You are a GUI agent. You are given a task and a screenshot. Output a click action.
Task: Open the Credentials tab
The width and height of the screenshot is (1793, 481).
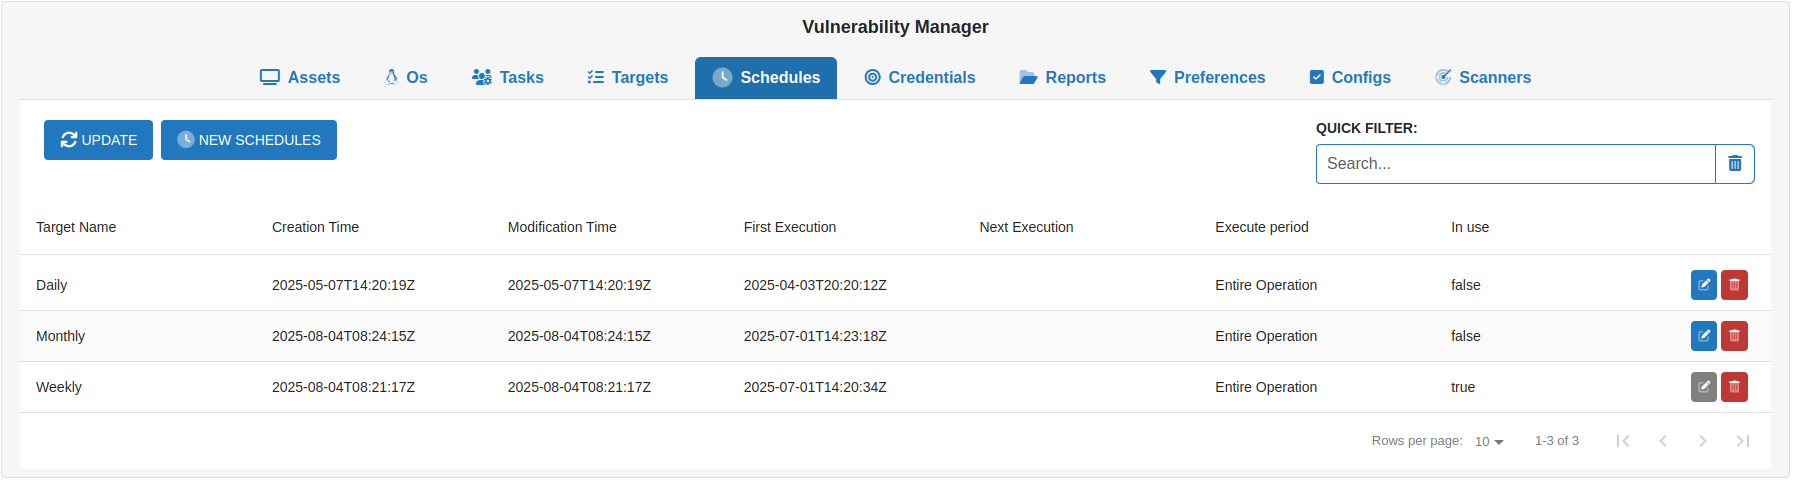[x=920, y=78]
